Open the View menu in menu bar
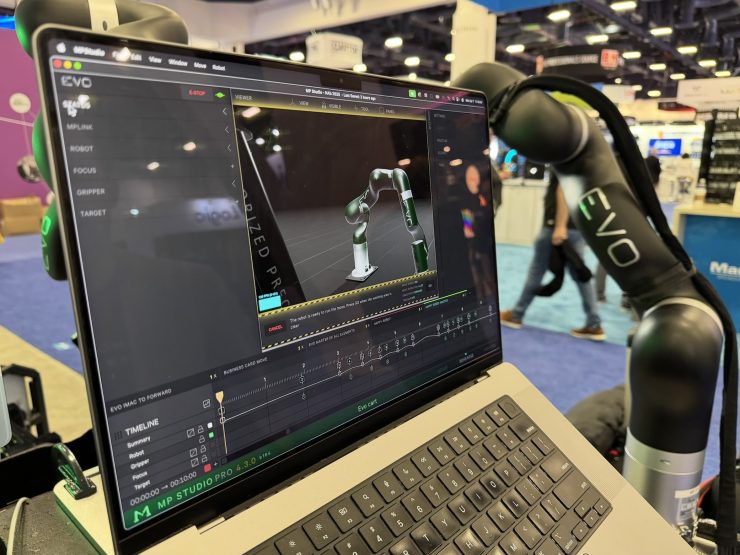The width and height of the screenshot is (740, 555). (155, 59)
